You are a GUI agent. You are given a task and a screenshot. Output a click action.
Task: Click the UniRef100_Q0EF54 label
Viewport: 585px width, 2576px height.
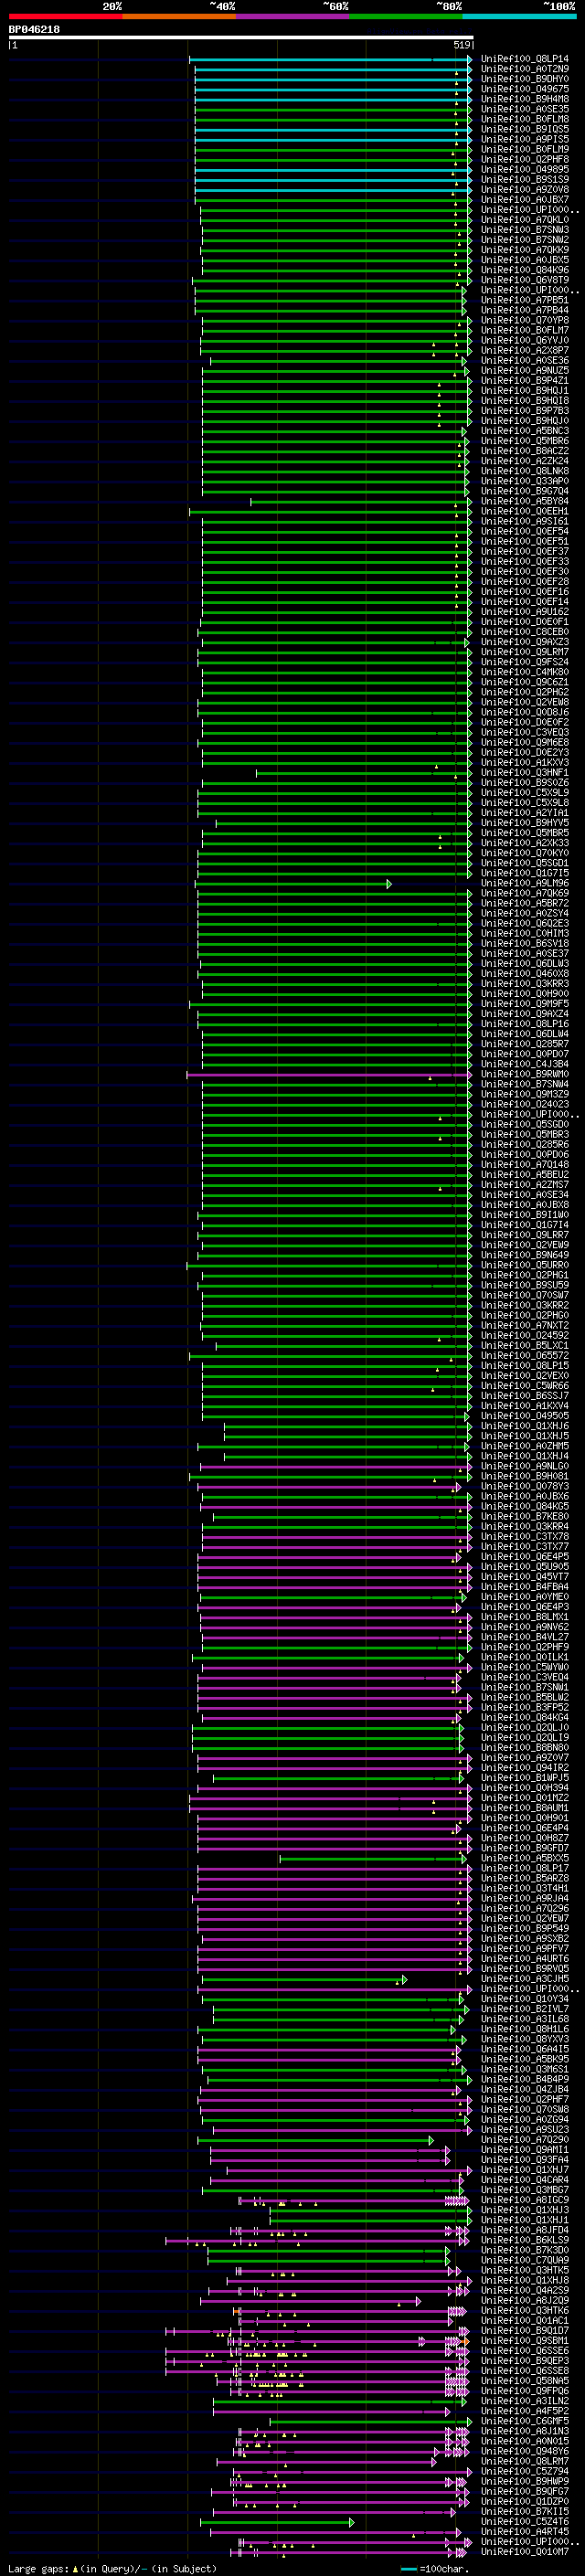pyautogui.click(x=525, y=532)
